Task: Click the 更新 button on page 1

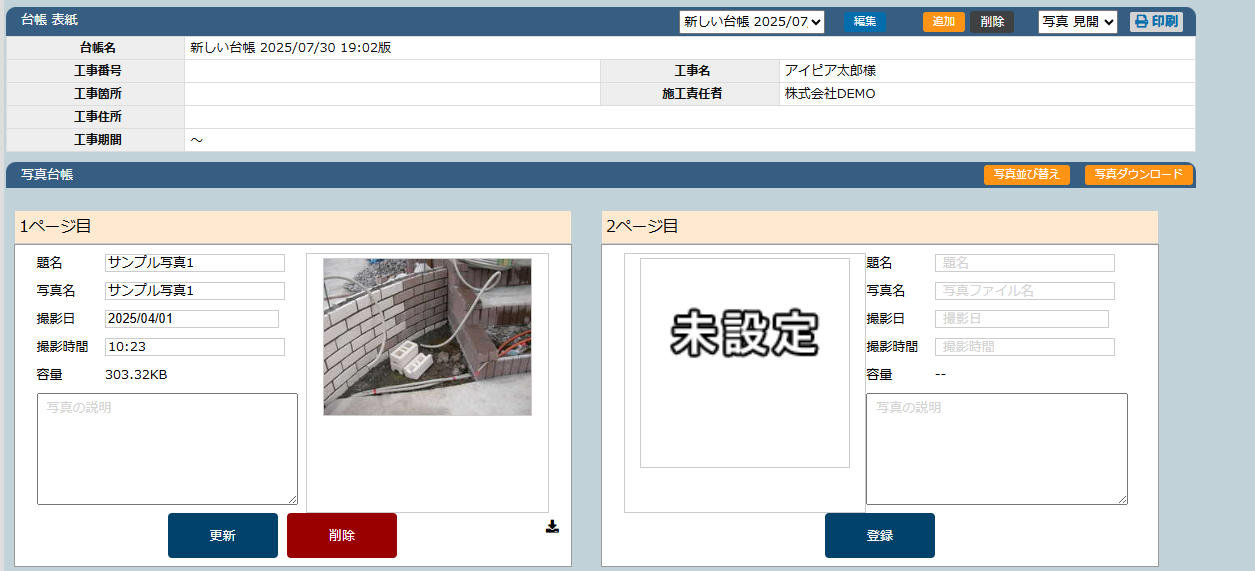Action: 223,535
